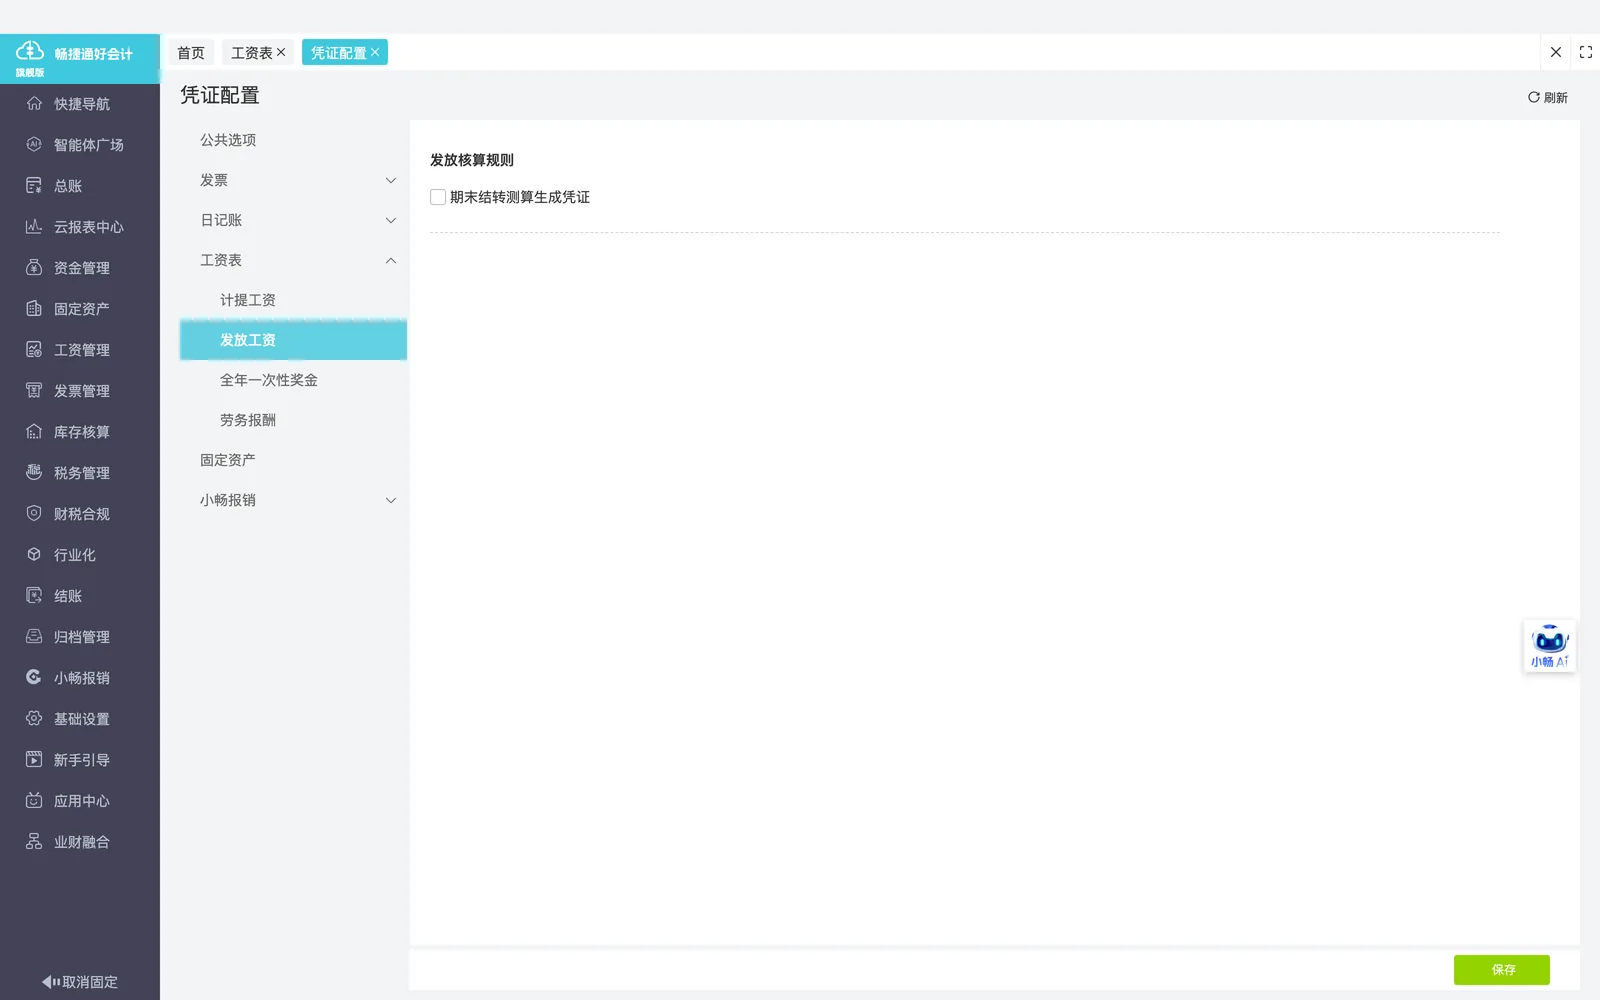Viewport: 1600px width, 1000px height.
Task: Open 工资管理 sidebar icon
Action: [34, 349]
